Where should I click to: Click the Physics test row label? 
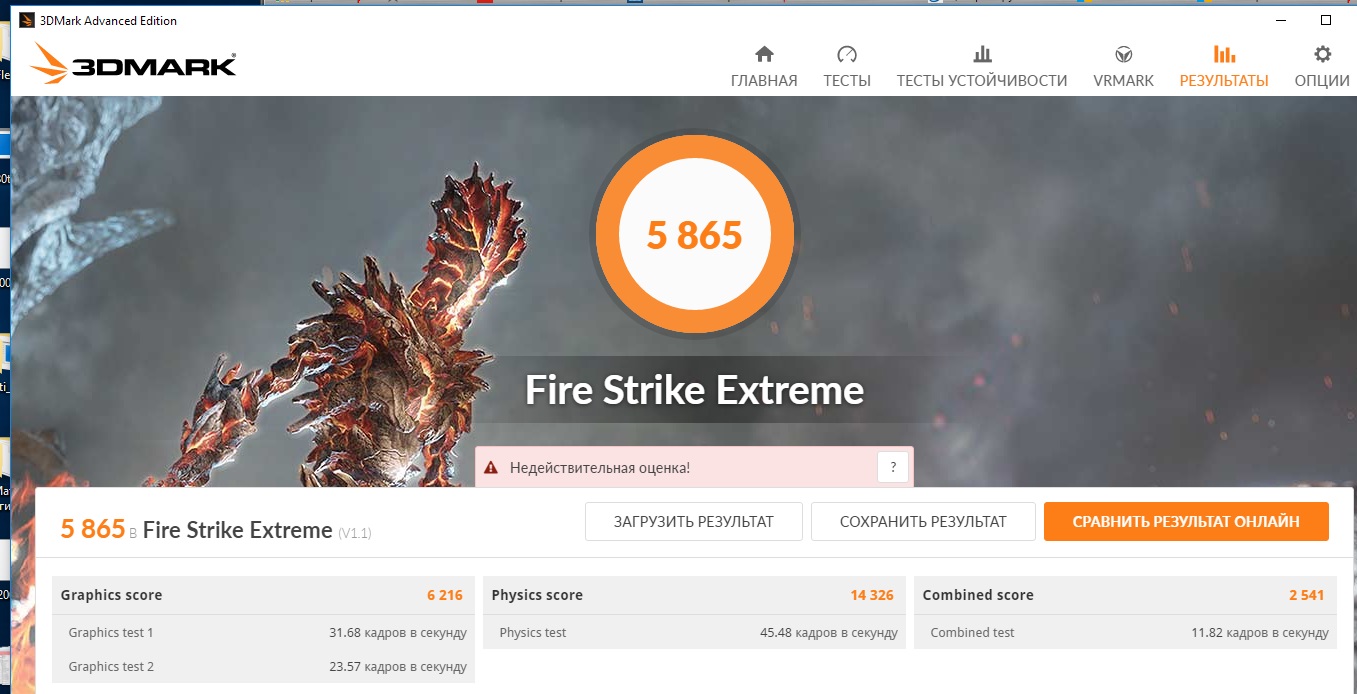point(533,632)
